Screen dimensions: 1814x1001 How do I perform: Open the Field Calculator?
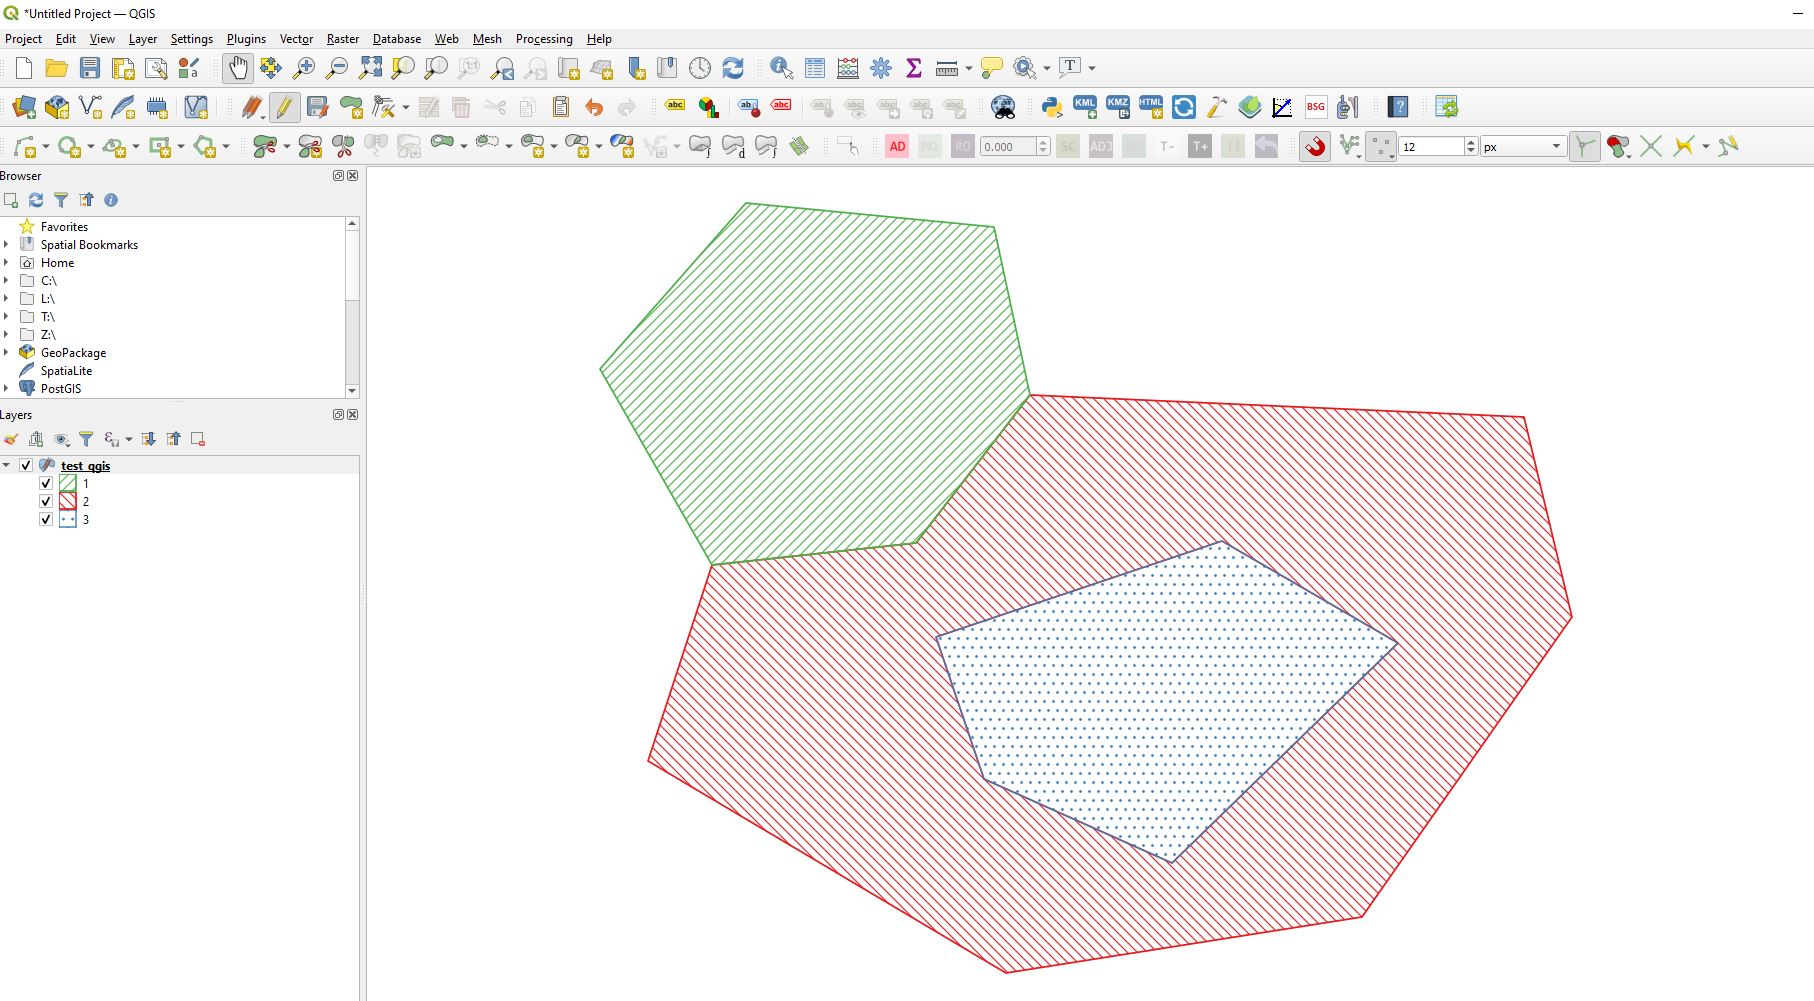point(847,67)
